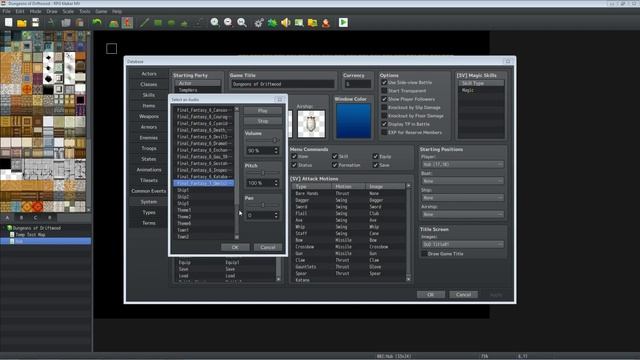This screenshot has height=360, width=640.
Task: Click Cancel button in Database window
Action: point(463,295)
